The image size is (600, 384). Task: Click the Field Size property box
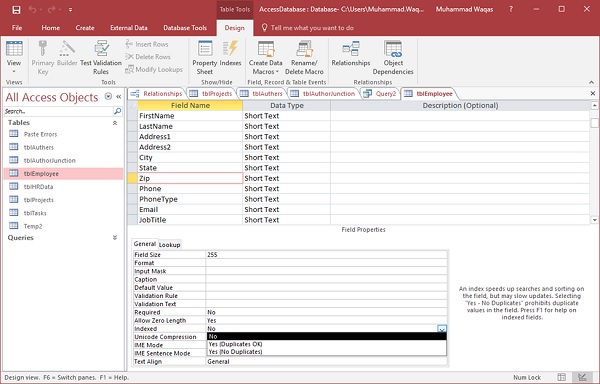[x=326, y=255]
